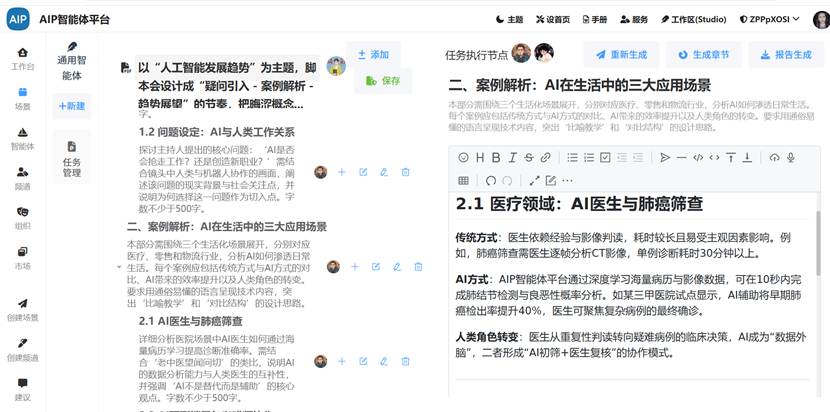Viewport: 830px width, 412px height.
Task: Delete section 二、案例解析 with trash icon
Action: 418,267
